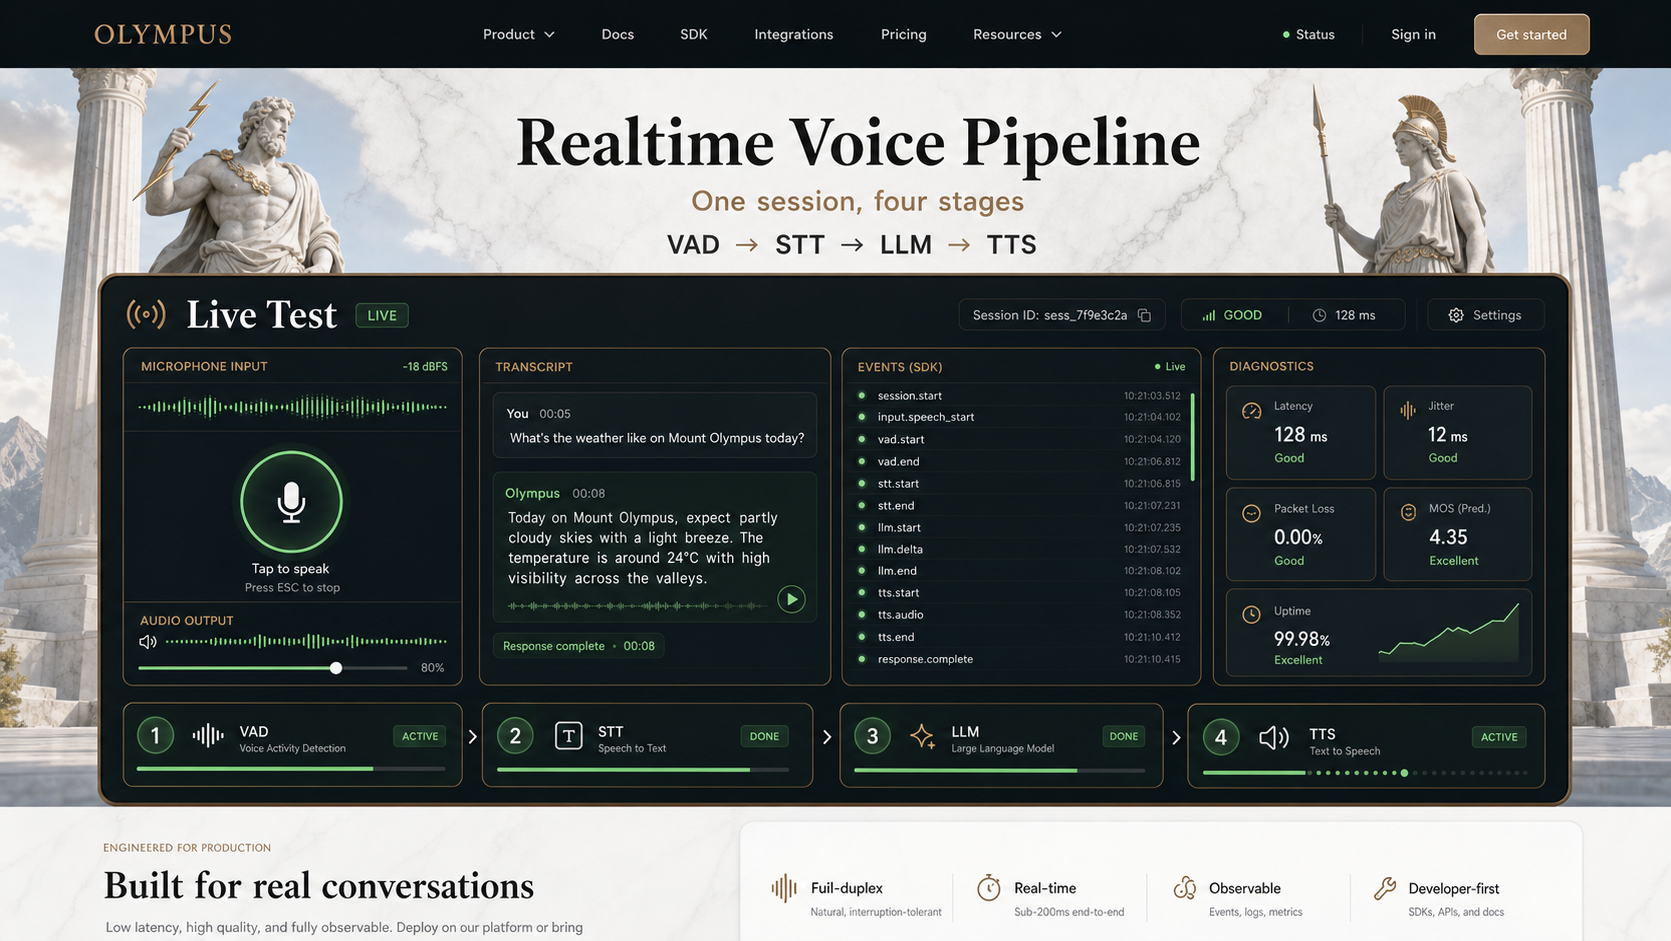The height and width of the screenshot is (941, 1671).
Task: Click the Observable feature icon
Action: (x=1185, y=888)
